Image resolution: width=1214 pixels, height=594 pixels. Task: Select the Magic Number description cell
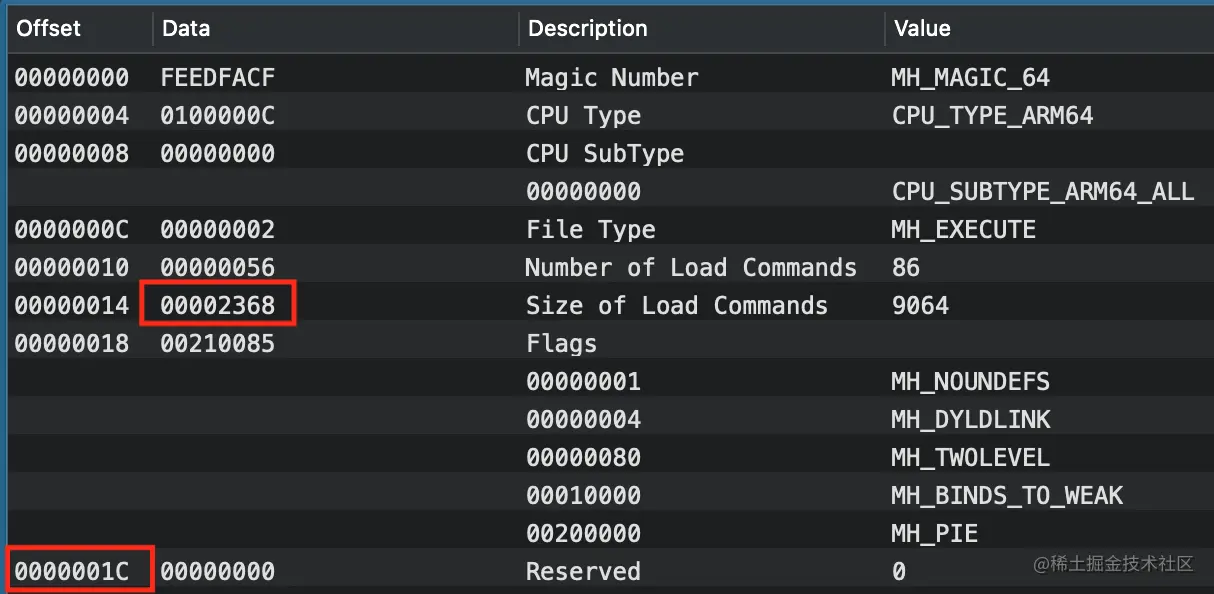612,78
